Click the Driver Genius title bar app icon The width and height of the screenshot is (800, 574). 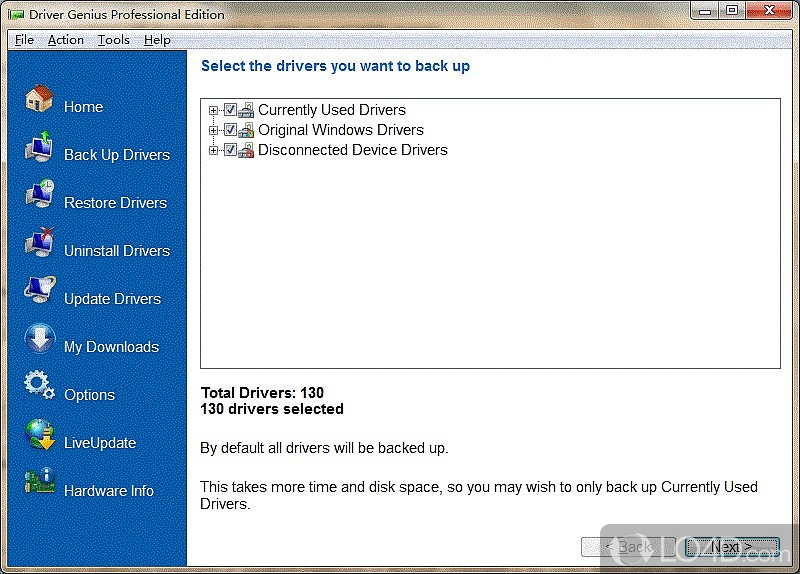pyautogui.click(x=16, y=14)
